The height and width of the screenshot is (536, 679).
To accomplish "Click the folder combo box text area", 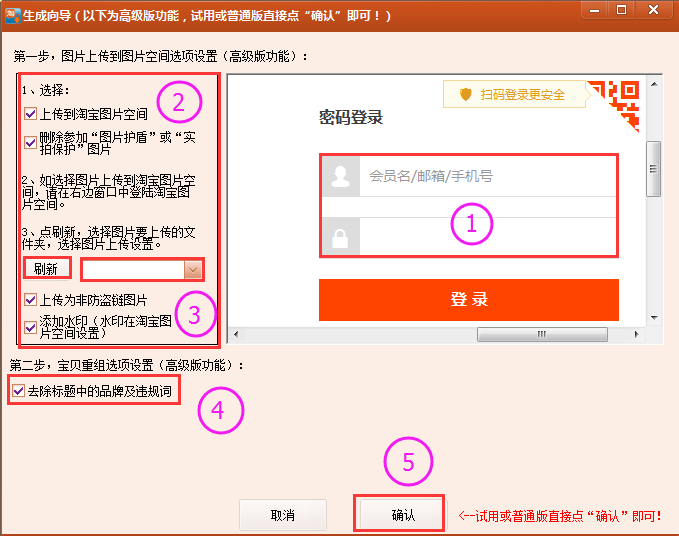I will pyautogui.click(x=133, y=270).
